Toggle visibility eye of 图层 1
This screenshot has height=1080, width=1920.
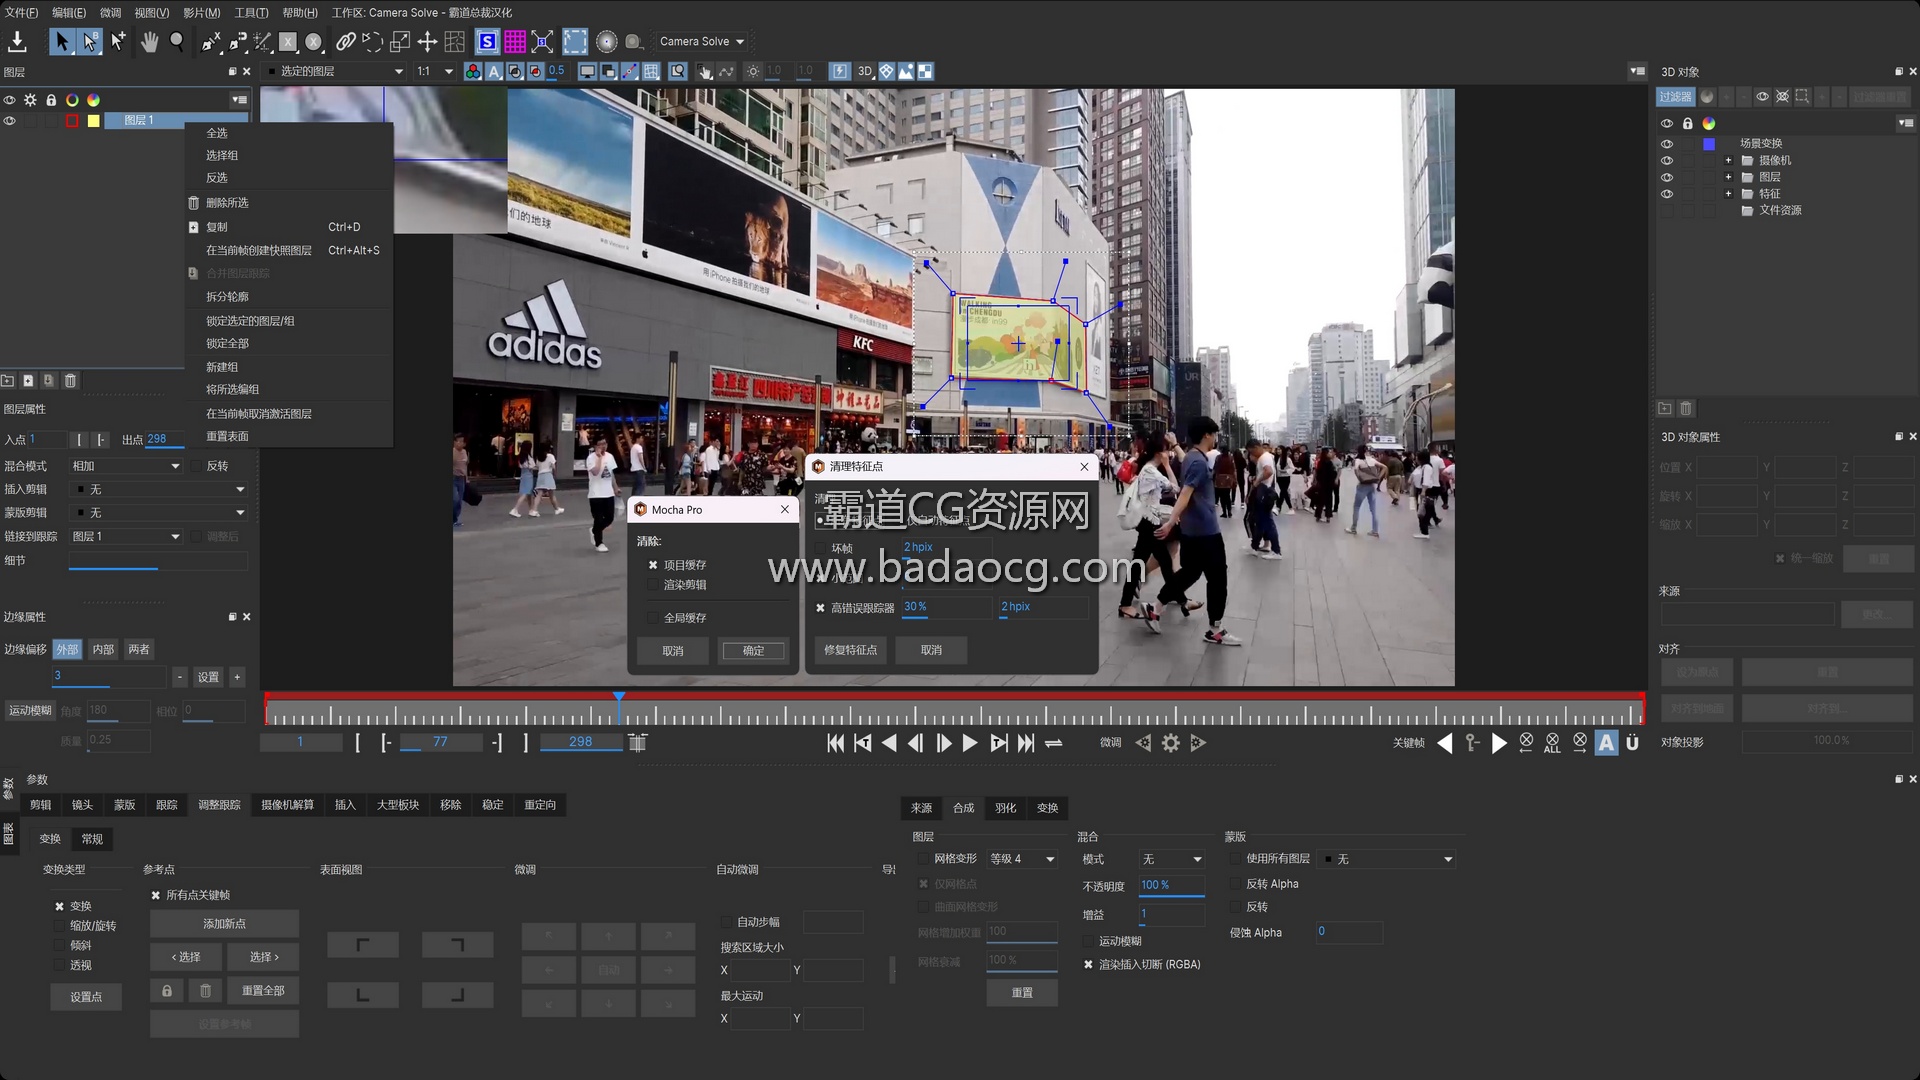(x=10, y=121)
